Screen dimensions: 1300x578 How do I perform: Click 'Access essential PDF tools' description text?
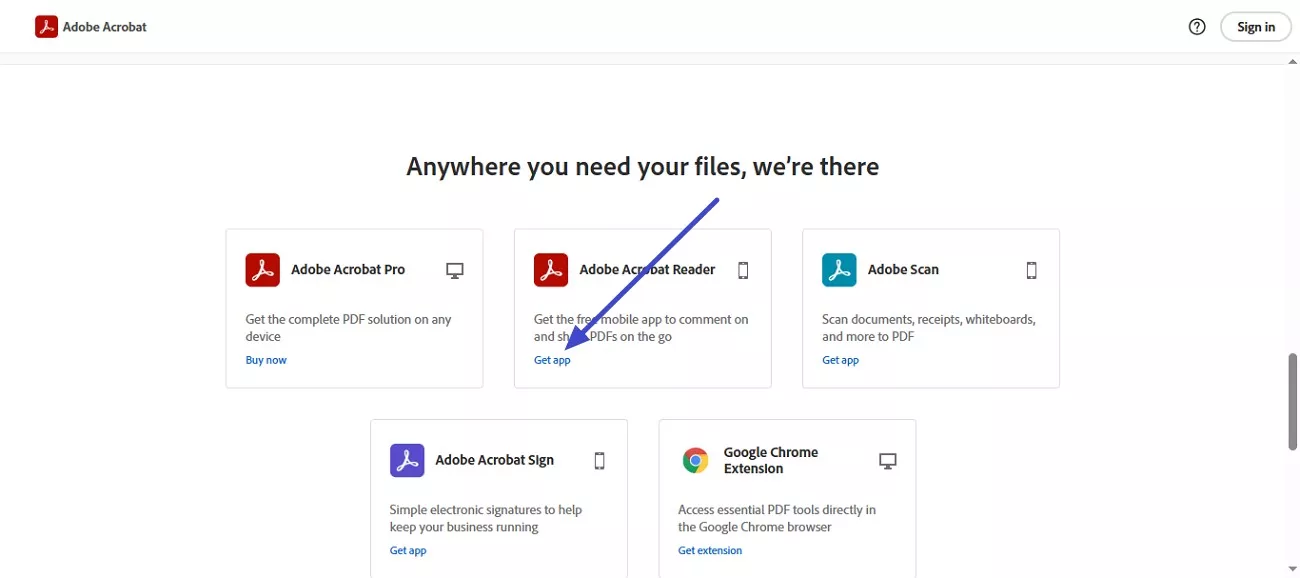[777, 519]
